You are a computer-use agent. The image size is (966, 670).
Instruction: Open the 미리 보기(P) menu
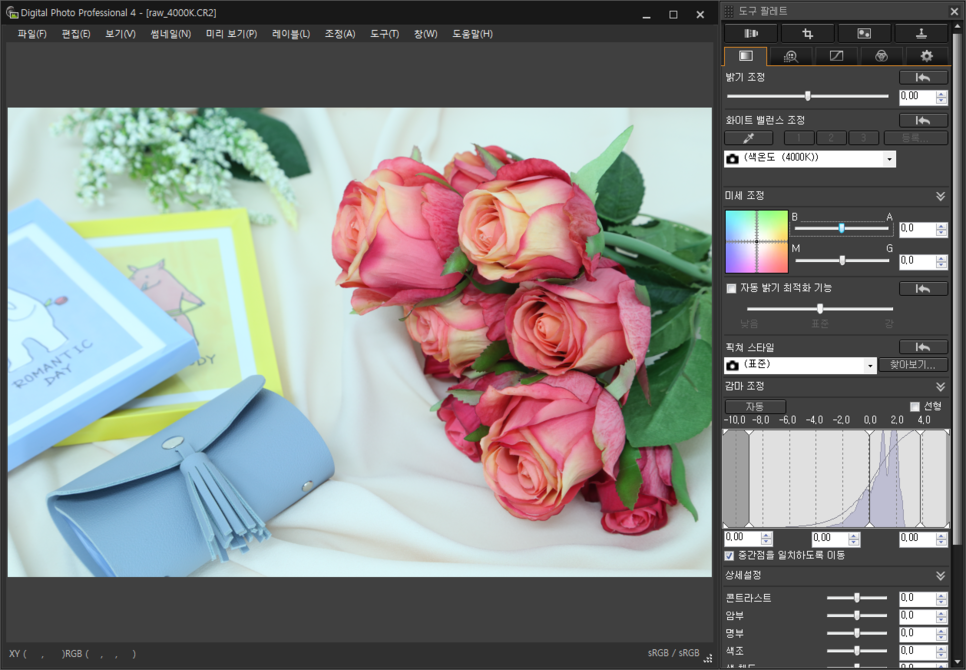(x=231, y=34)
